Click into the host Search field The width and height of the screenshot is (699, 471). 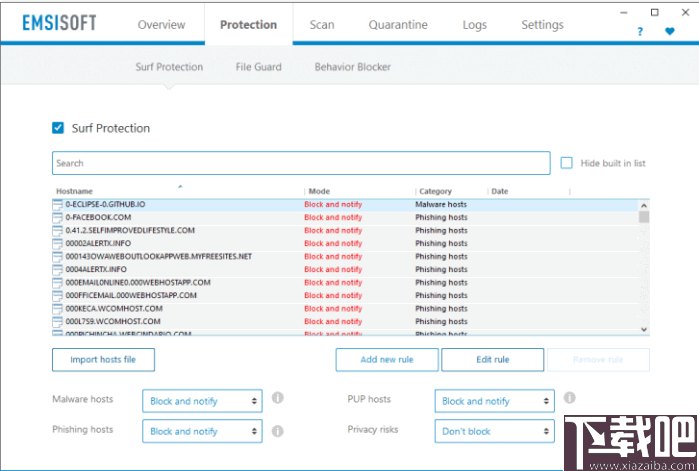click(301, 163)
